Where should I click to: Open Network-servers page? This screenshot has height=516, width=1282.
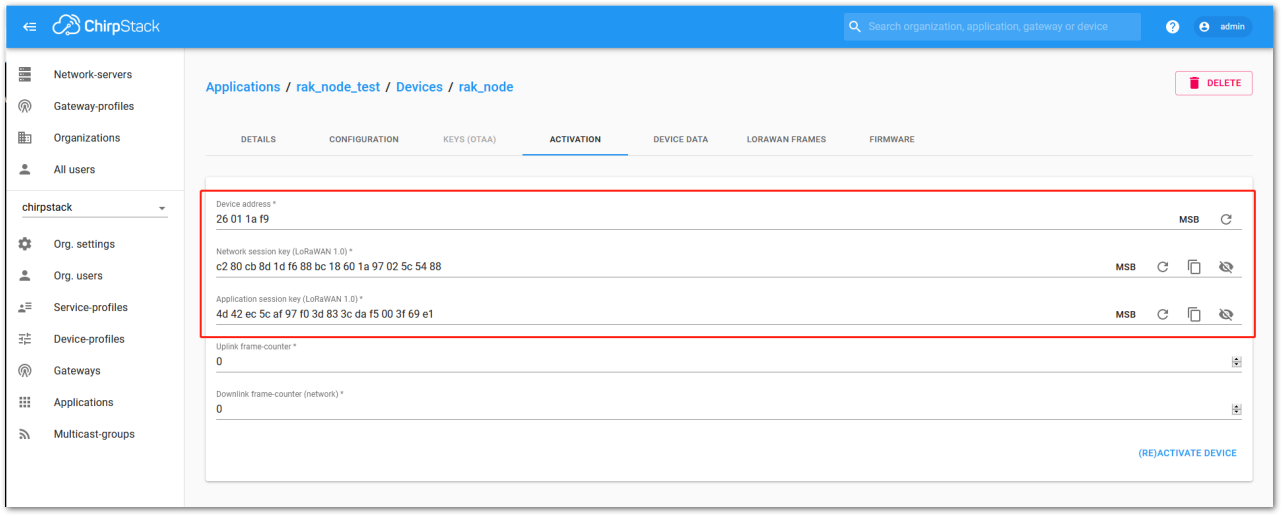(93, 75)
